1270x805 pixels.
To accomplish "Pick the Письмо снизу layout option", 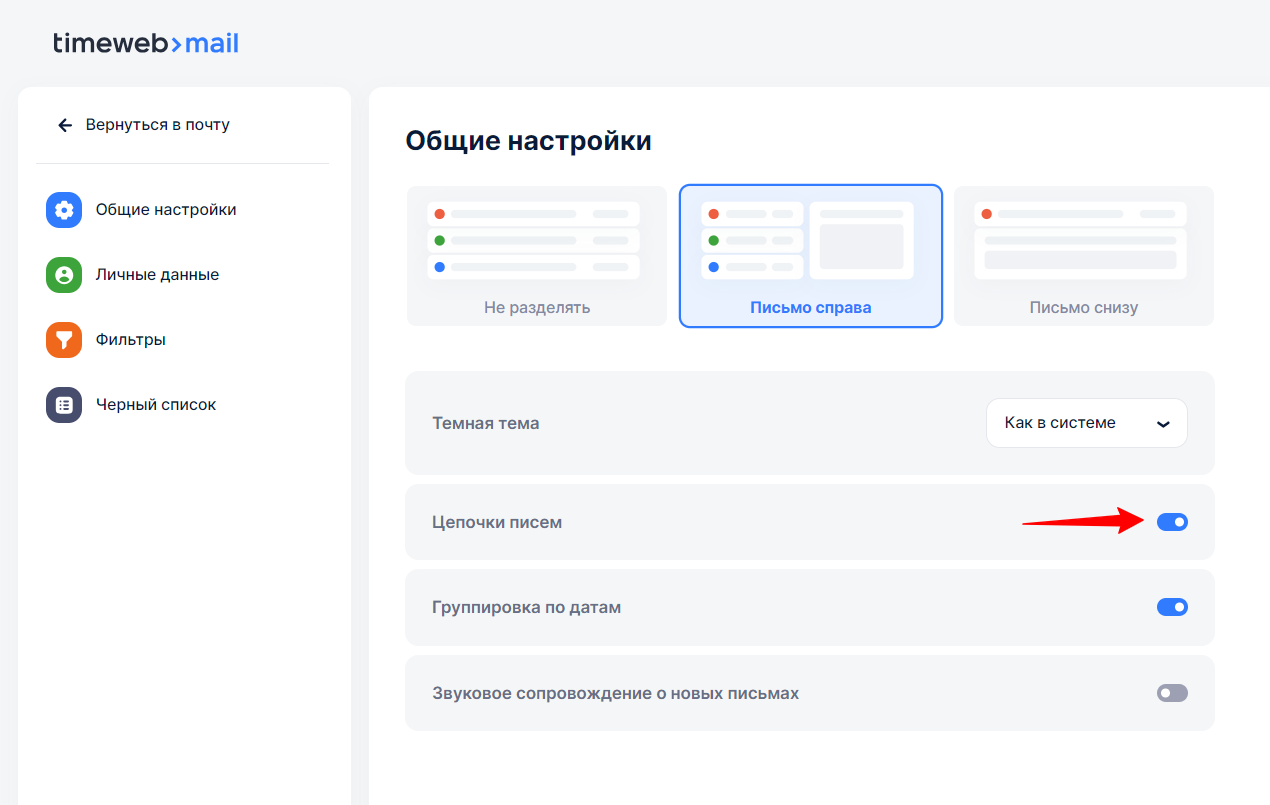I will coord(1084,256).
